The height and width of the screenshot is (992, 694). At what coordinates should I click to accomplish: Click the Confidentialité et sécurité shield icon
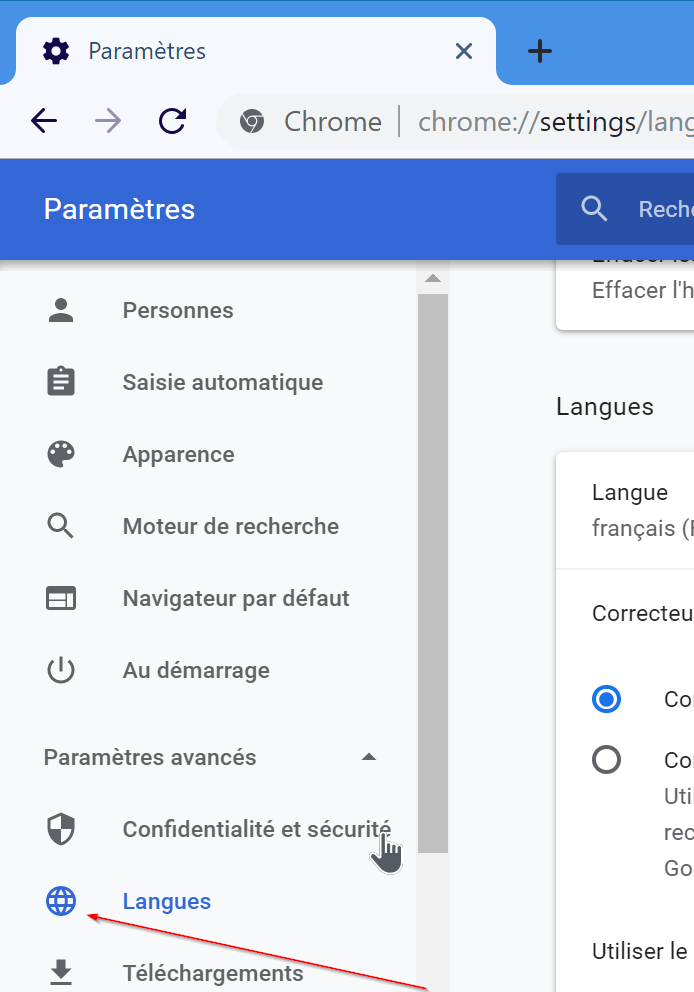pyautogui.click(x=61, y=829)
